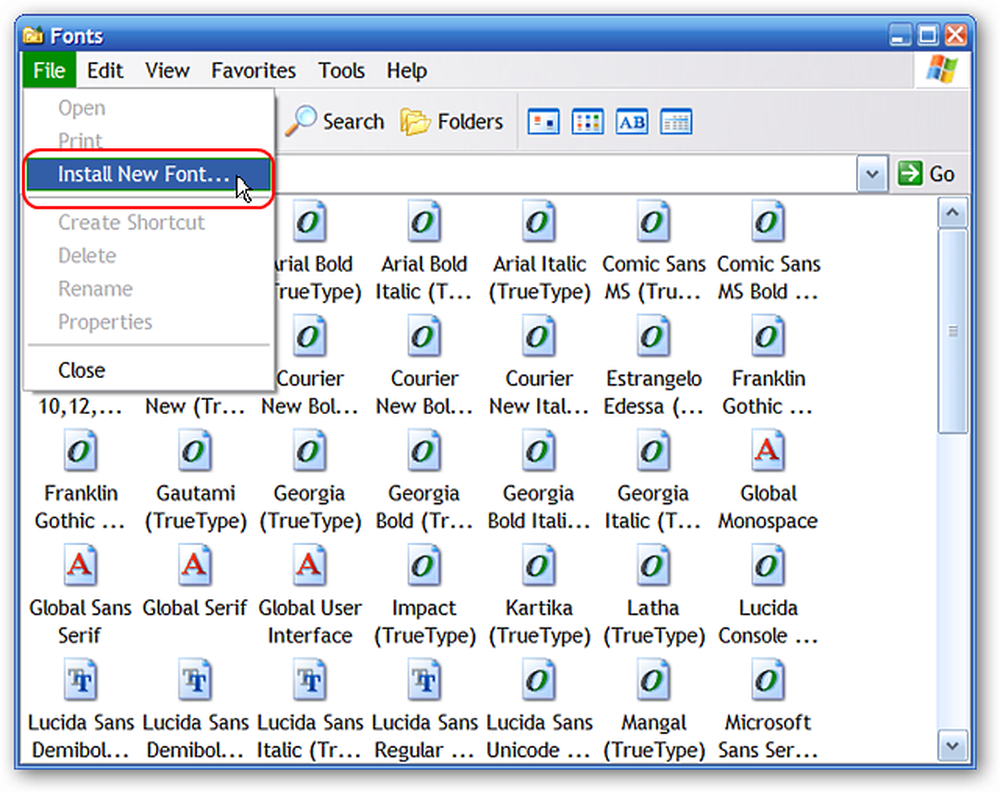Select the Georgia Italic font icon

point(654,451)
